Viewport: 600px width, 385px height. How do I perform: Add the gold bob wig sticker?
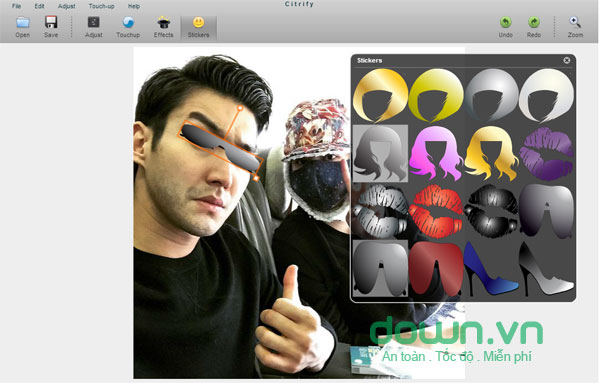(x=380, y=95)
